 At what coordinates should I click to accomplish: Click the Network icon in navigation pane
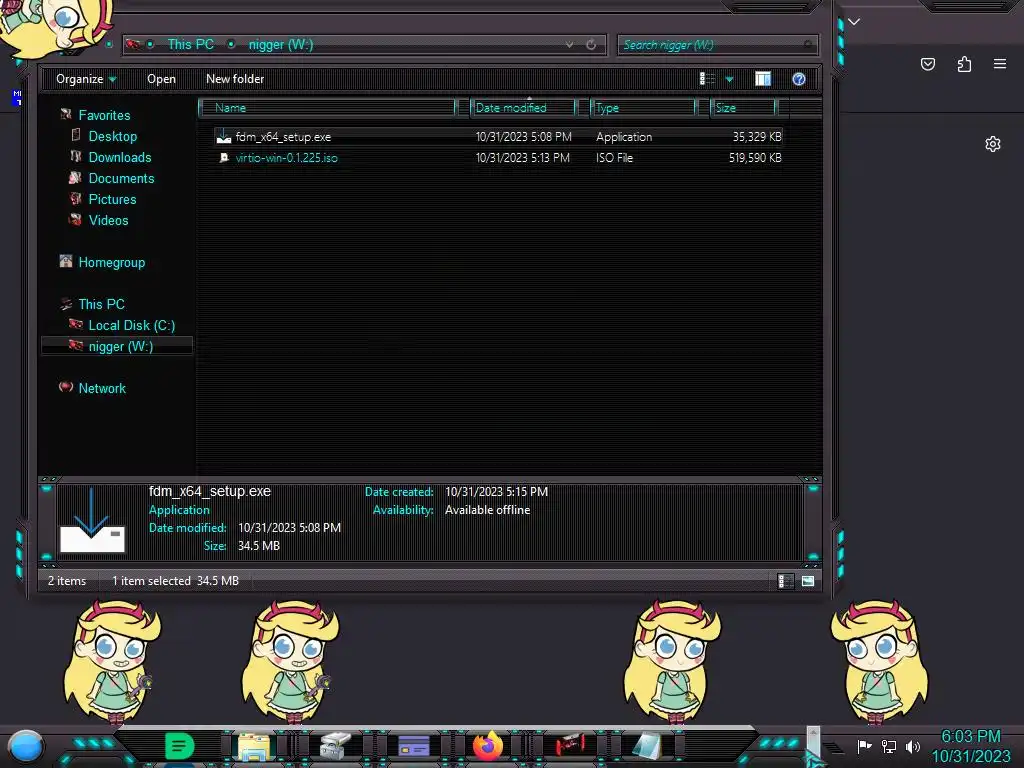pos(66,387)
